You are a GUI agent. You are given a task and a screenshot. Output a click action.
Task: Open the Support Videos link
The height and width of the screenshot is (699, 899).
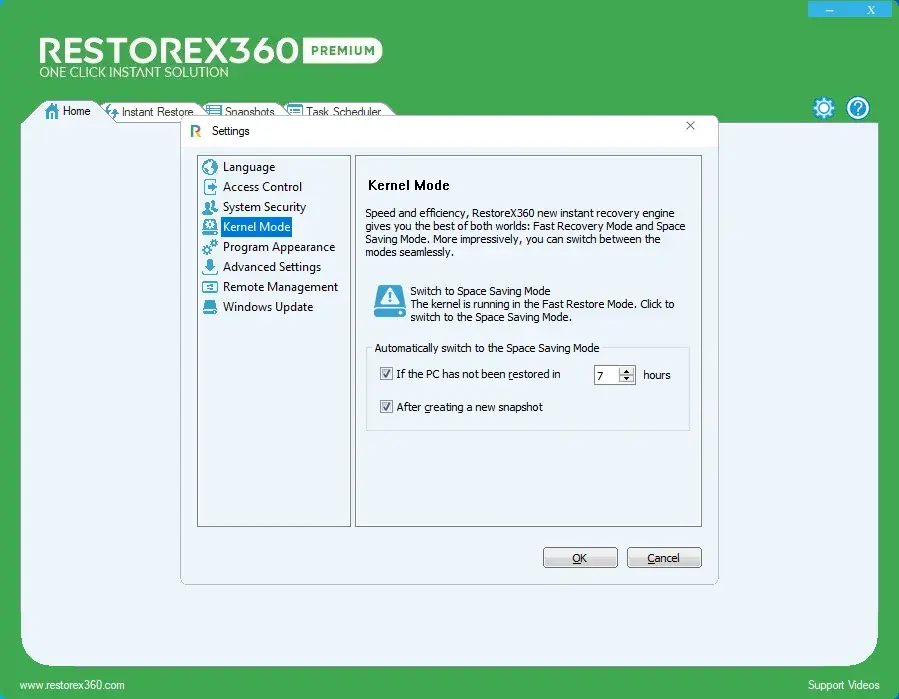point(843,685)
